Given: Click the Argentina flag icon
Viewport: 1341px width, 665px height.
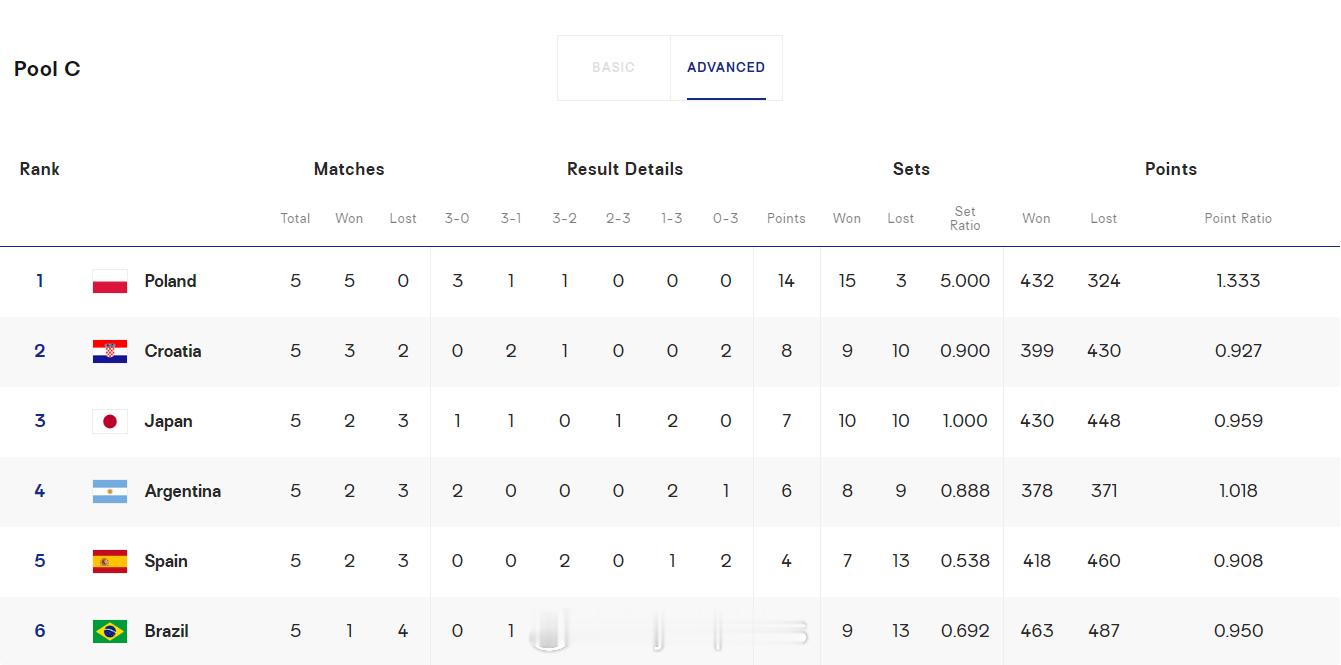Looking at the screenshot, I should pos(110,491).
